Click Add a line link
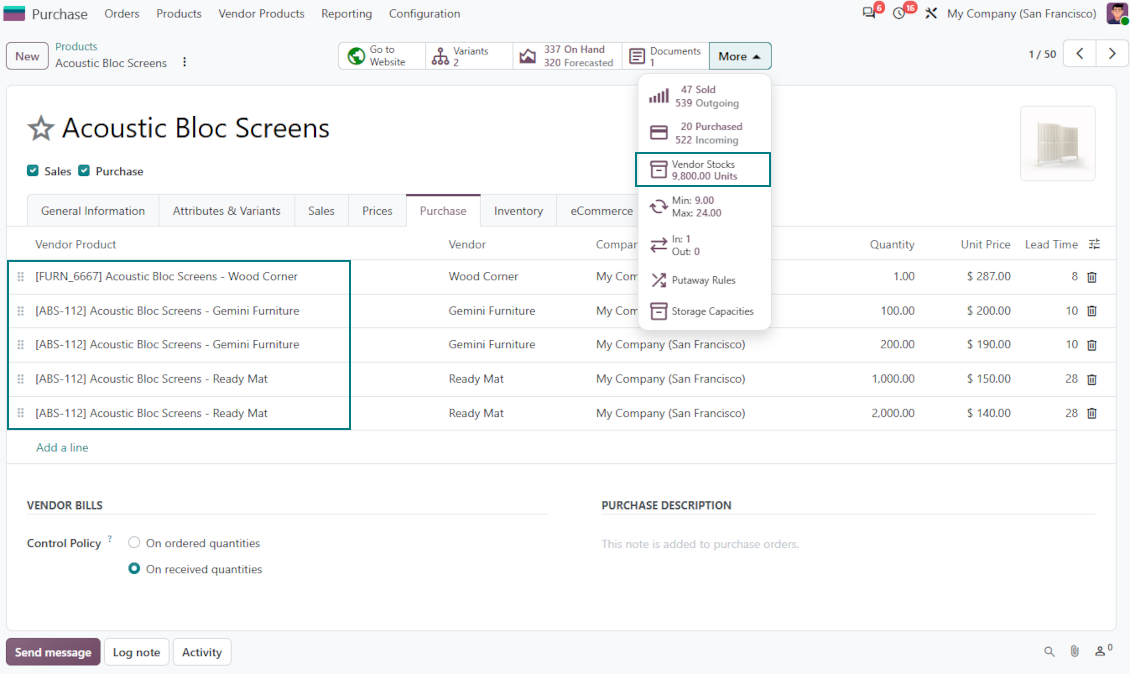This screenshot has width=1130, height=674. pyautogui.click(x=62, y=448)
